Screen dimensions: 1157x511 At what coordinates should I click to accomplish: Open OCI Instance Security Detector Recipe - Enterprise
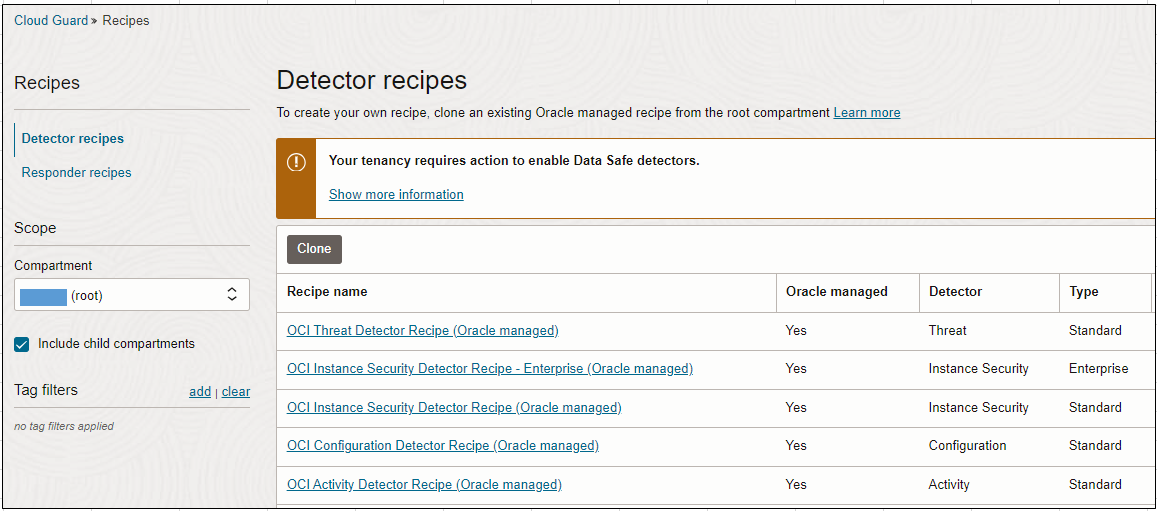(x=490, y=368)
